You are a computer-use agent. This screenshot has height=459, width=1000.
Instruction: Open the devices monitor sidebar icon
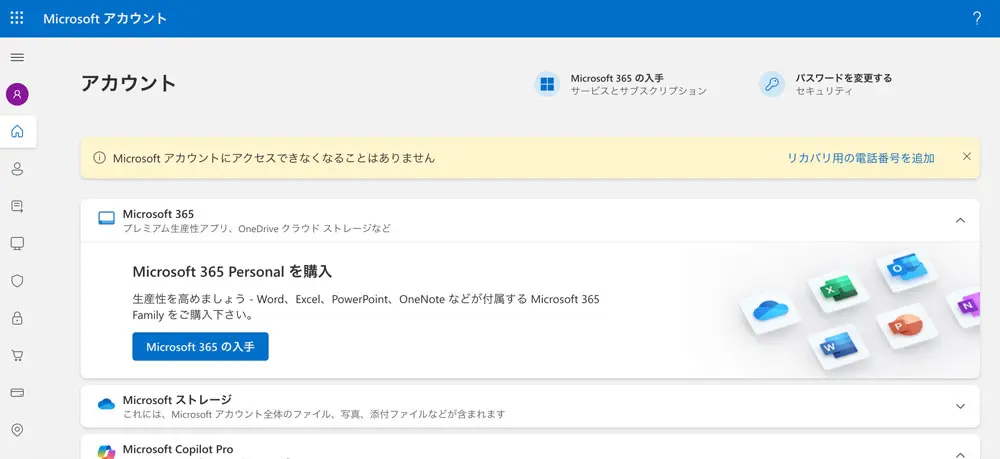tap(17, 244)
